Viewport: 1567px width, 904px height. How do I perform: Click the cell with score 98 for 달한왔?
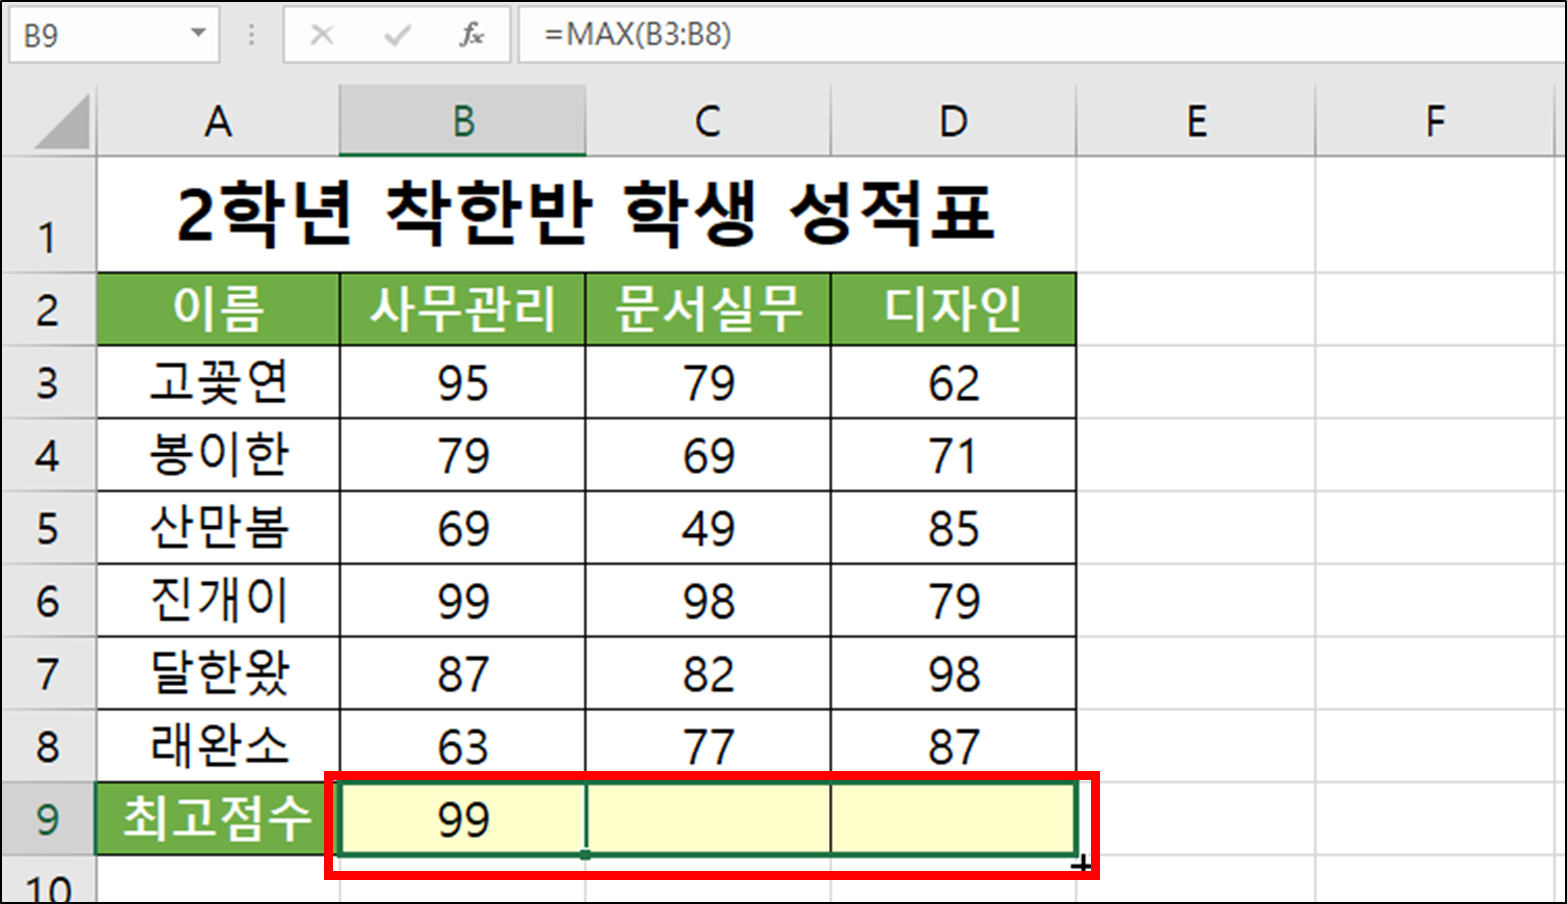point(951,672)
